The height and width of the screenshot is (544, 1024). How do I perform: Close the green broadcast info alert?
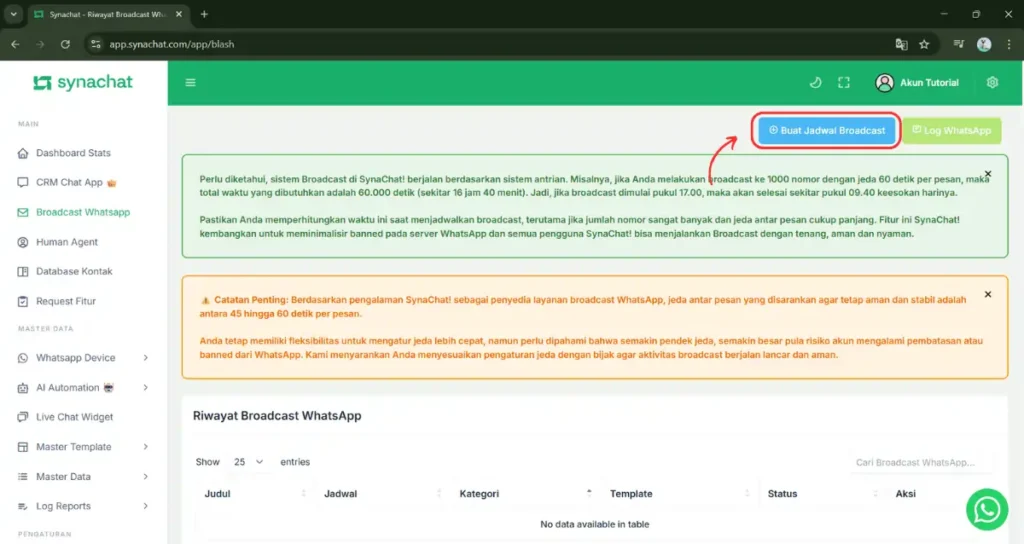(x=987, y=174)
